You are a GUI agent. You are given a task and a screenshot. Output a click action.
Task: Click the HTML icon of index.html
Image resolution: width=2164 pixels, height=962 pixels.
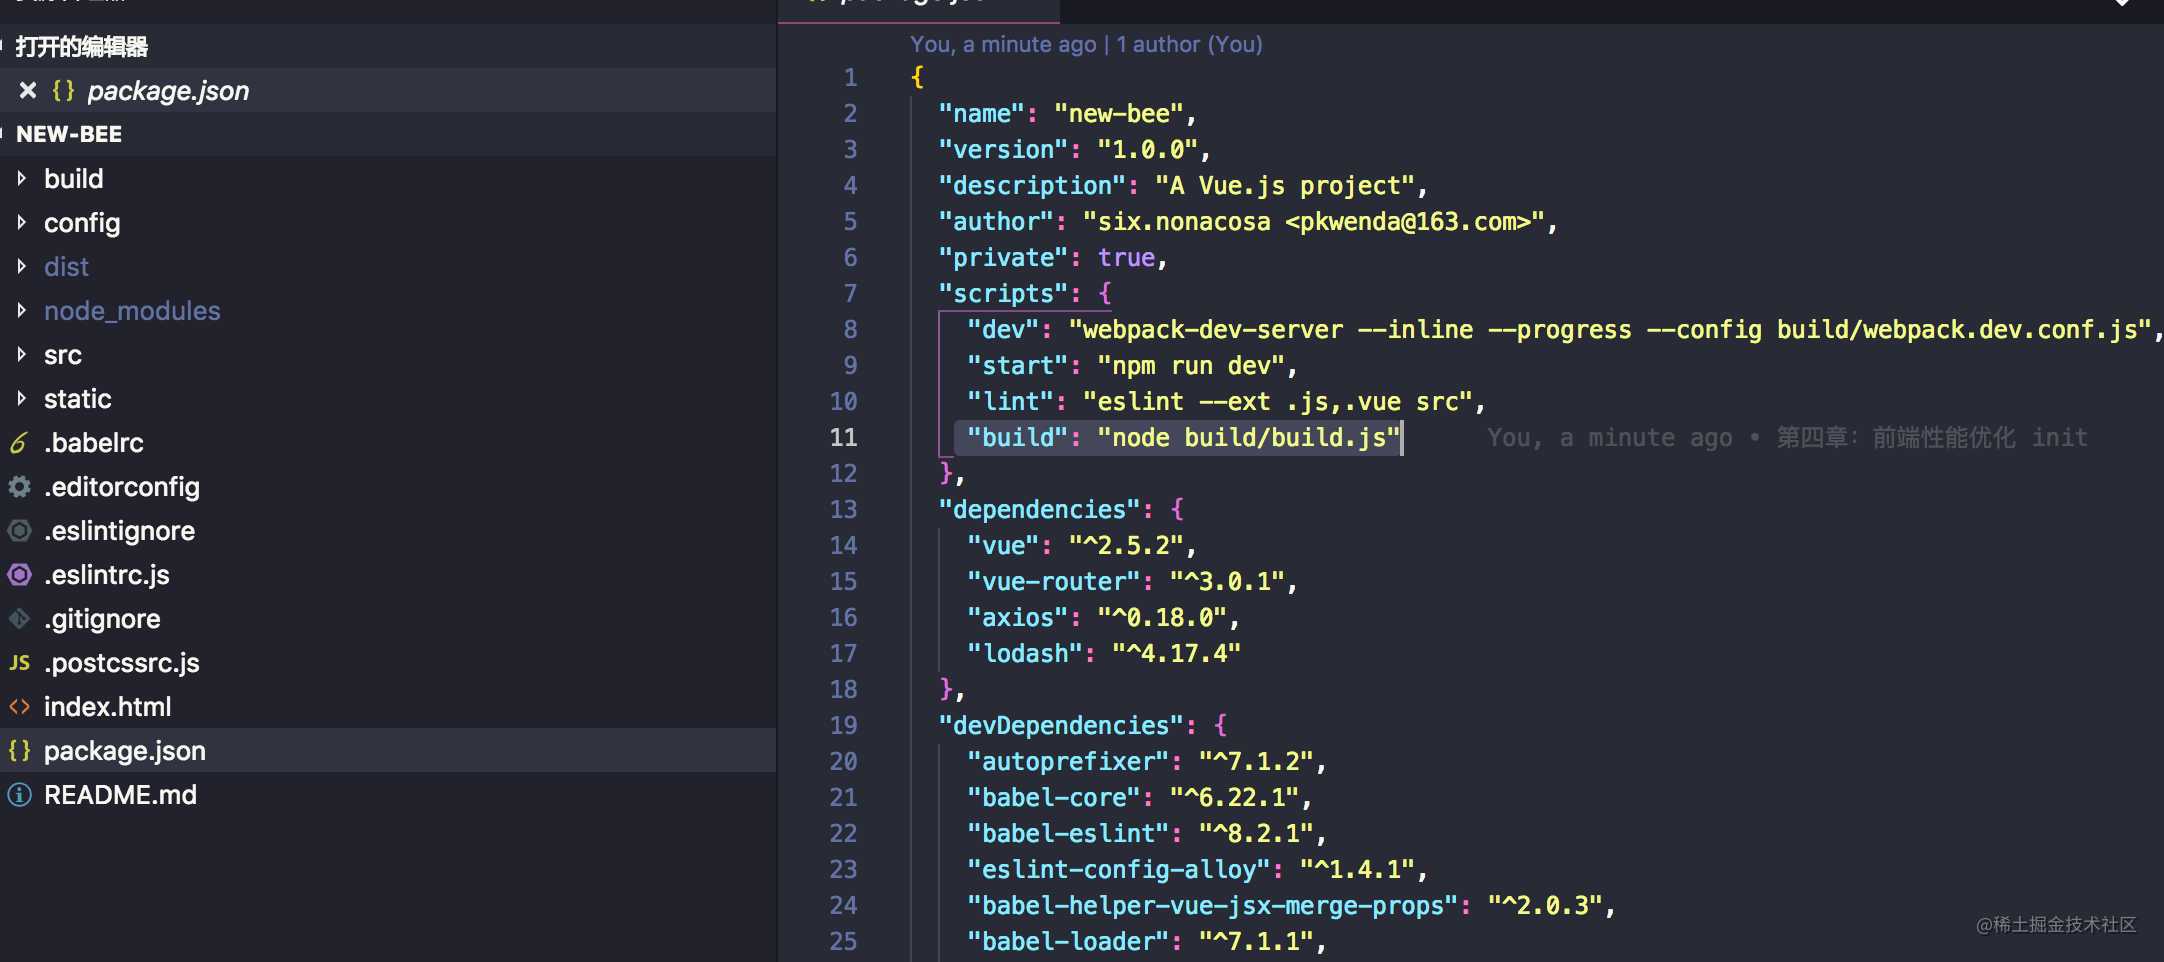tap(19, 706)
